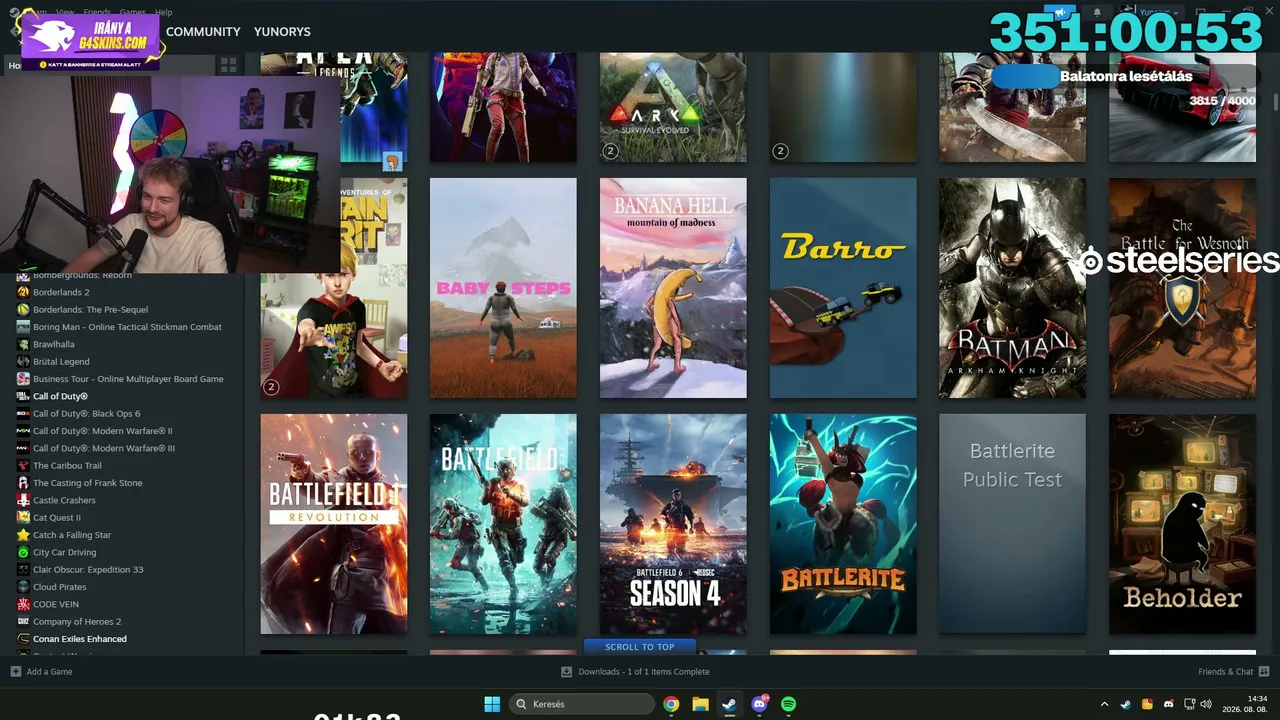Screen dimensions: 1280x720
Task: Select "Call of Duty®" in game list
Action: (x=60, y=396)
